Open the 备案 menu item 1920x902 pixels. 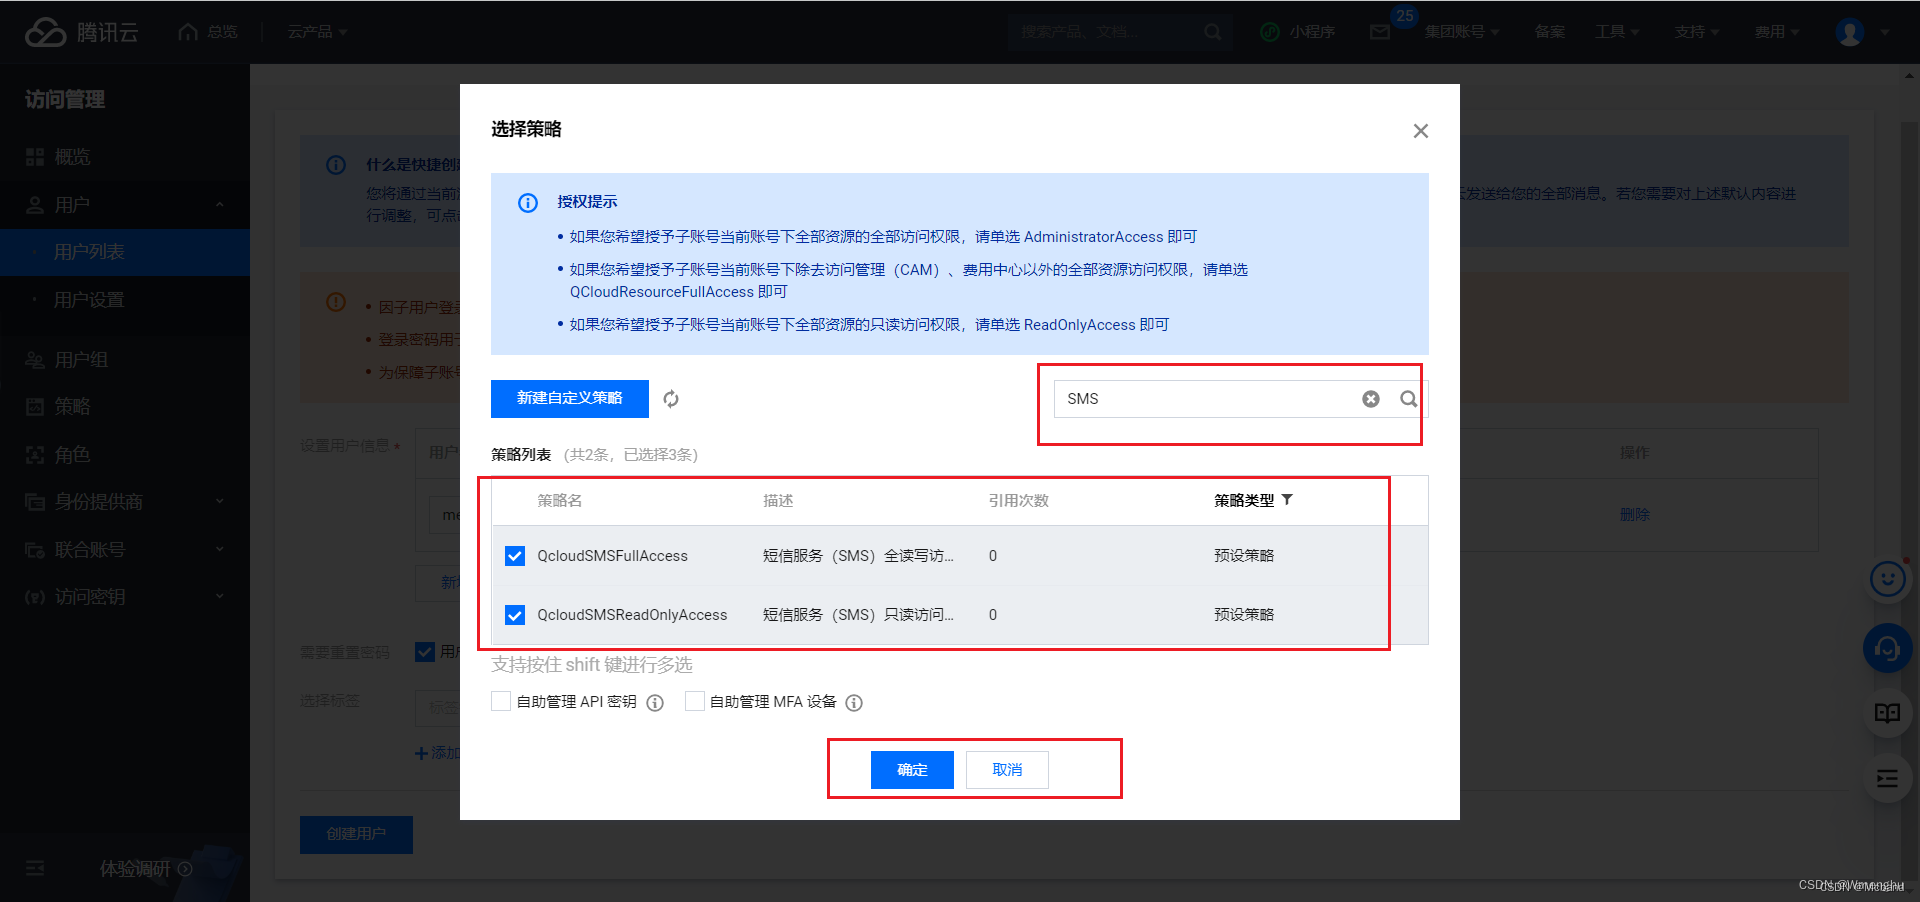[x=1550, y=32]
